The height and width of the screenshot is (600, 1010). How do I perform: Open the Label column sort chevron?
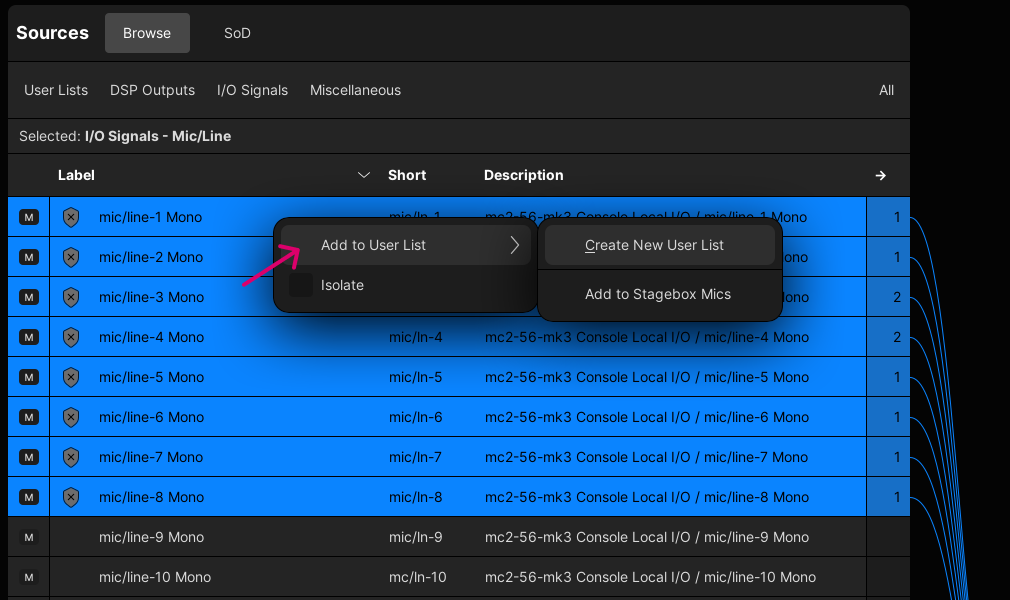coord(364,175)
